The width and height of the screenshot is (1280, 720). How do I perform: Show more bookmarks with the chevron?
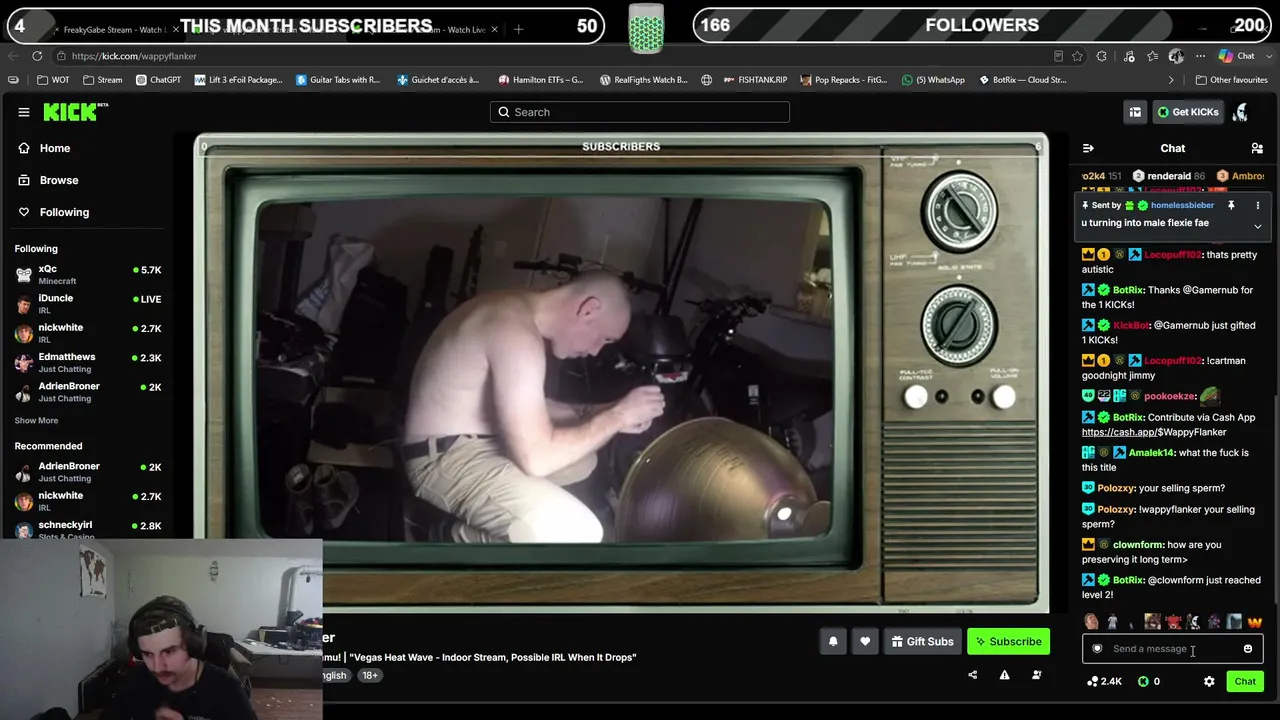[1171, 80]
